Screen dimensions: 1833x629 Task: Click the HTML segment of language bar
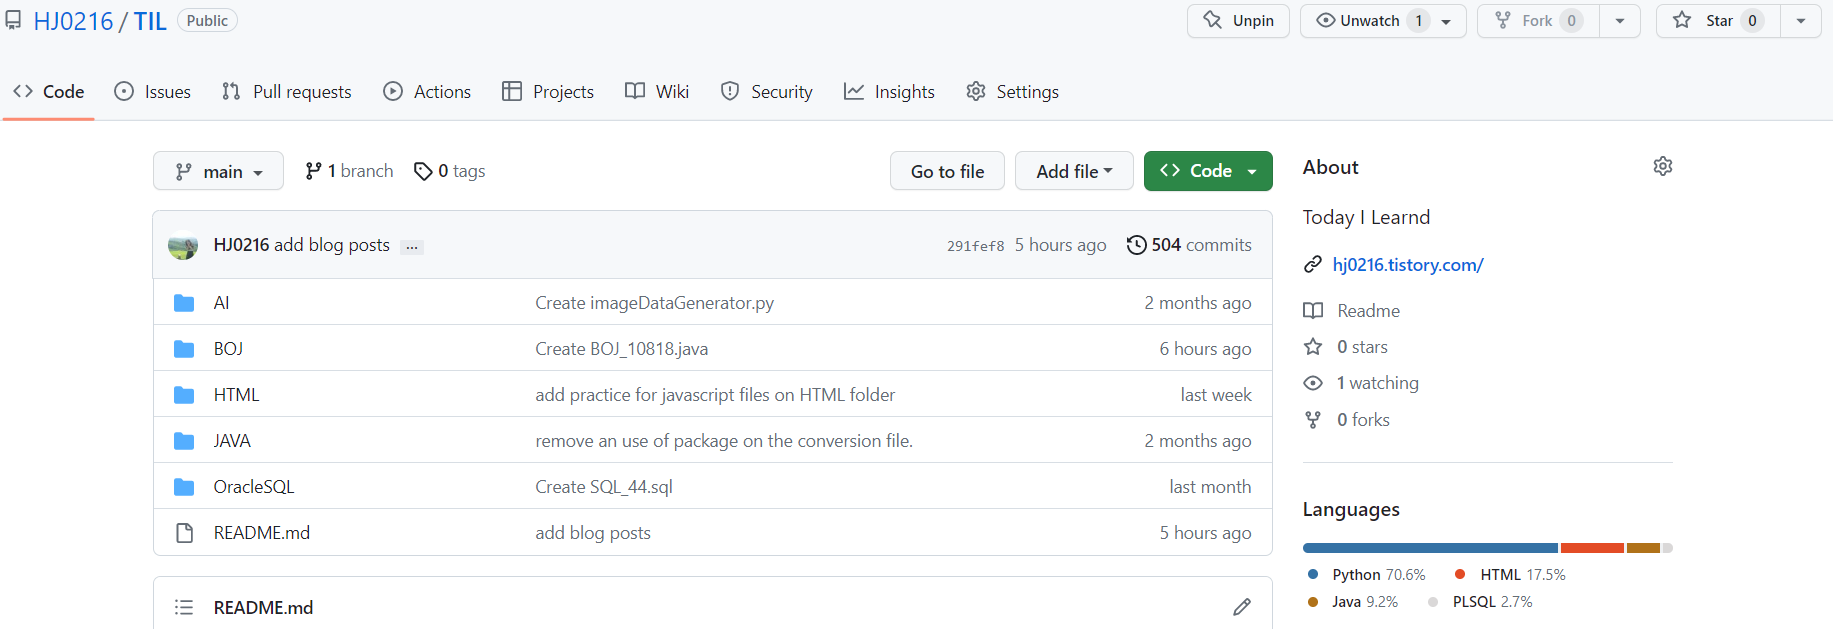[x=1592, y=548]
